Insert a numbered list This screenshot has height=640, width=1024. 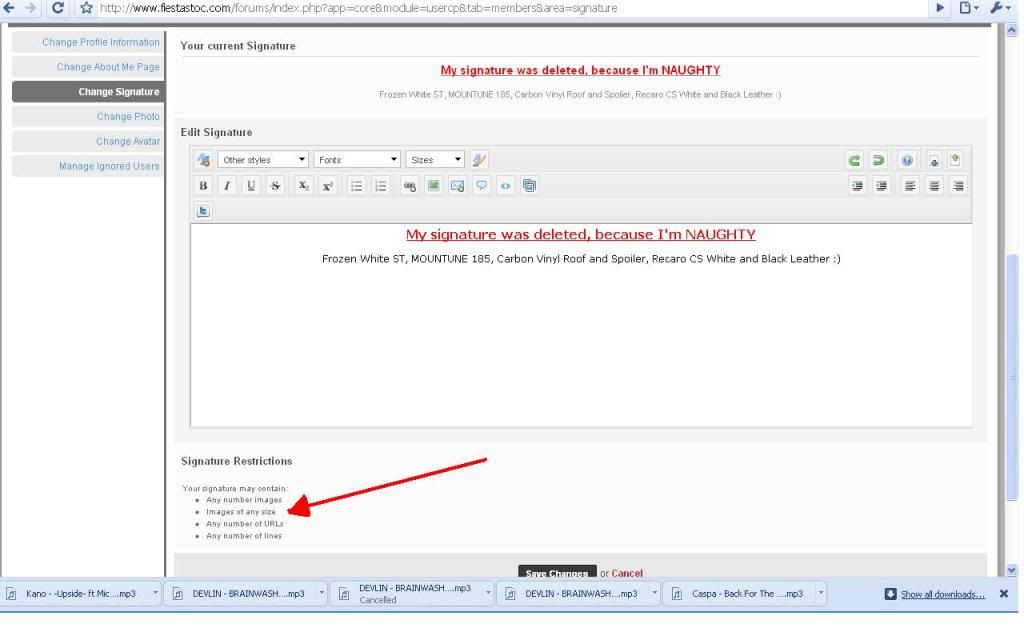(x=380, y=185)
